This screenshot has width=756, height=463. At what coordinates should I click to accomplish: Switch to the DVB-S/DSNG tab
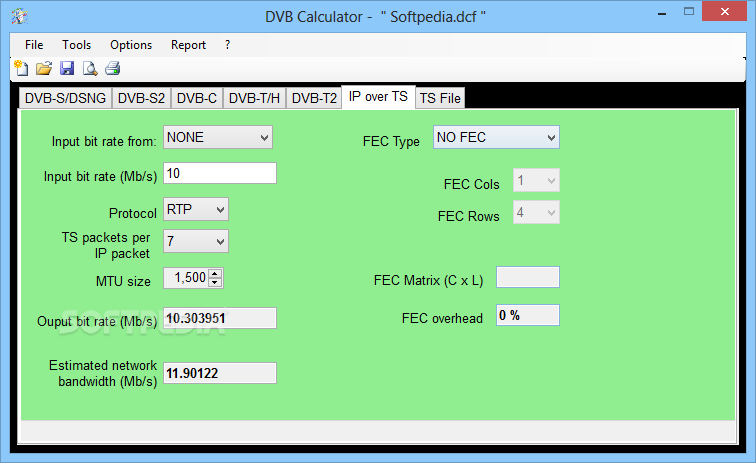click(65, 98)
